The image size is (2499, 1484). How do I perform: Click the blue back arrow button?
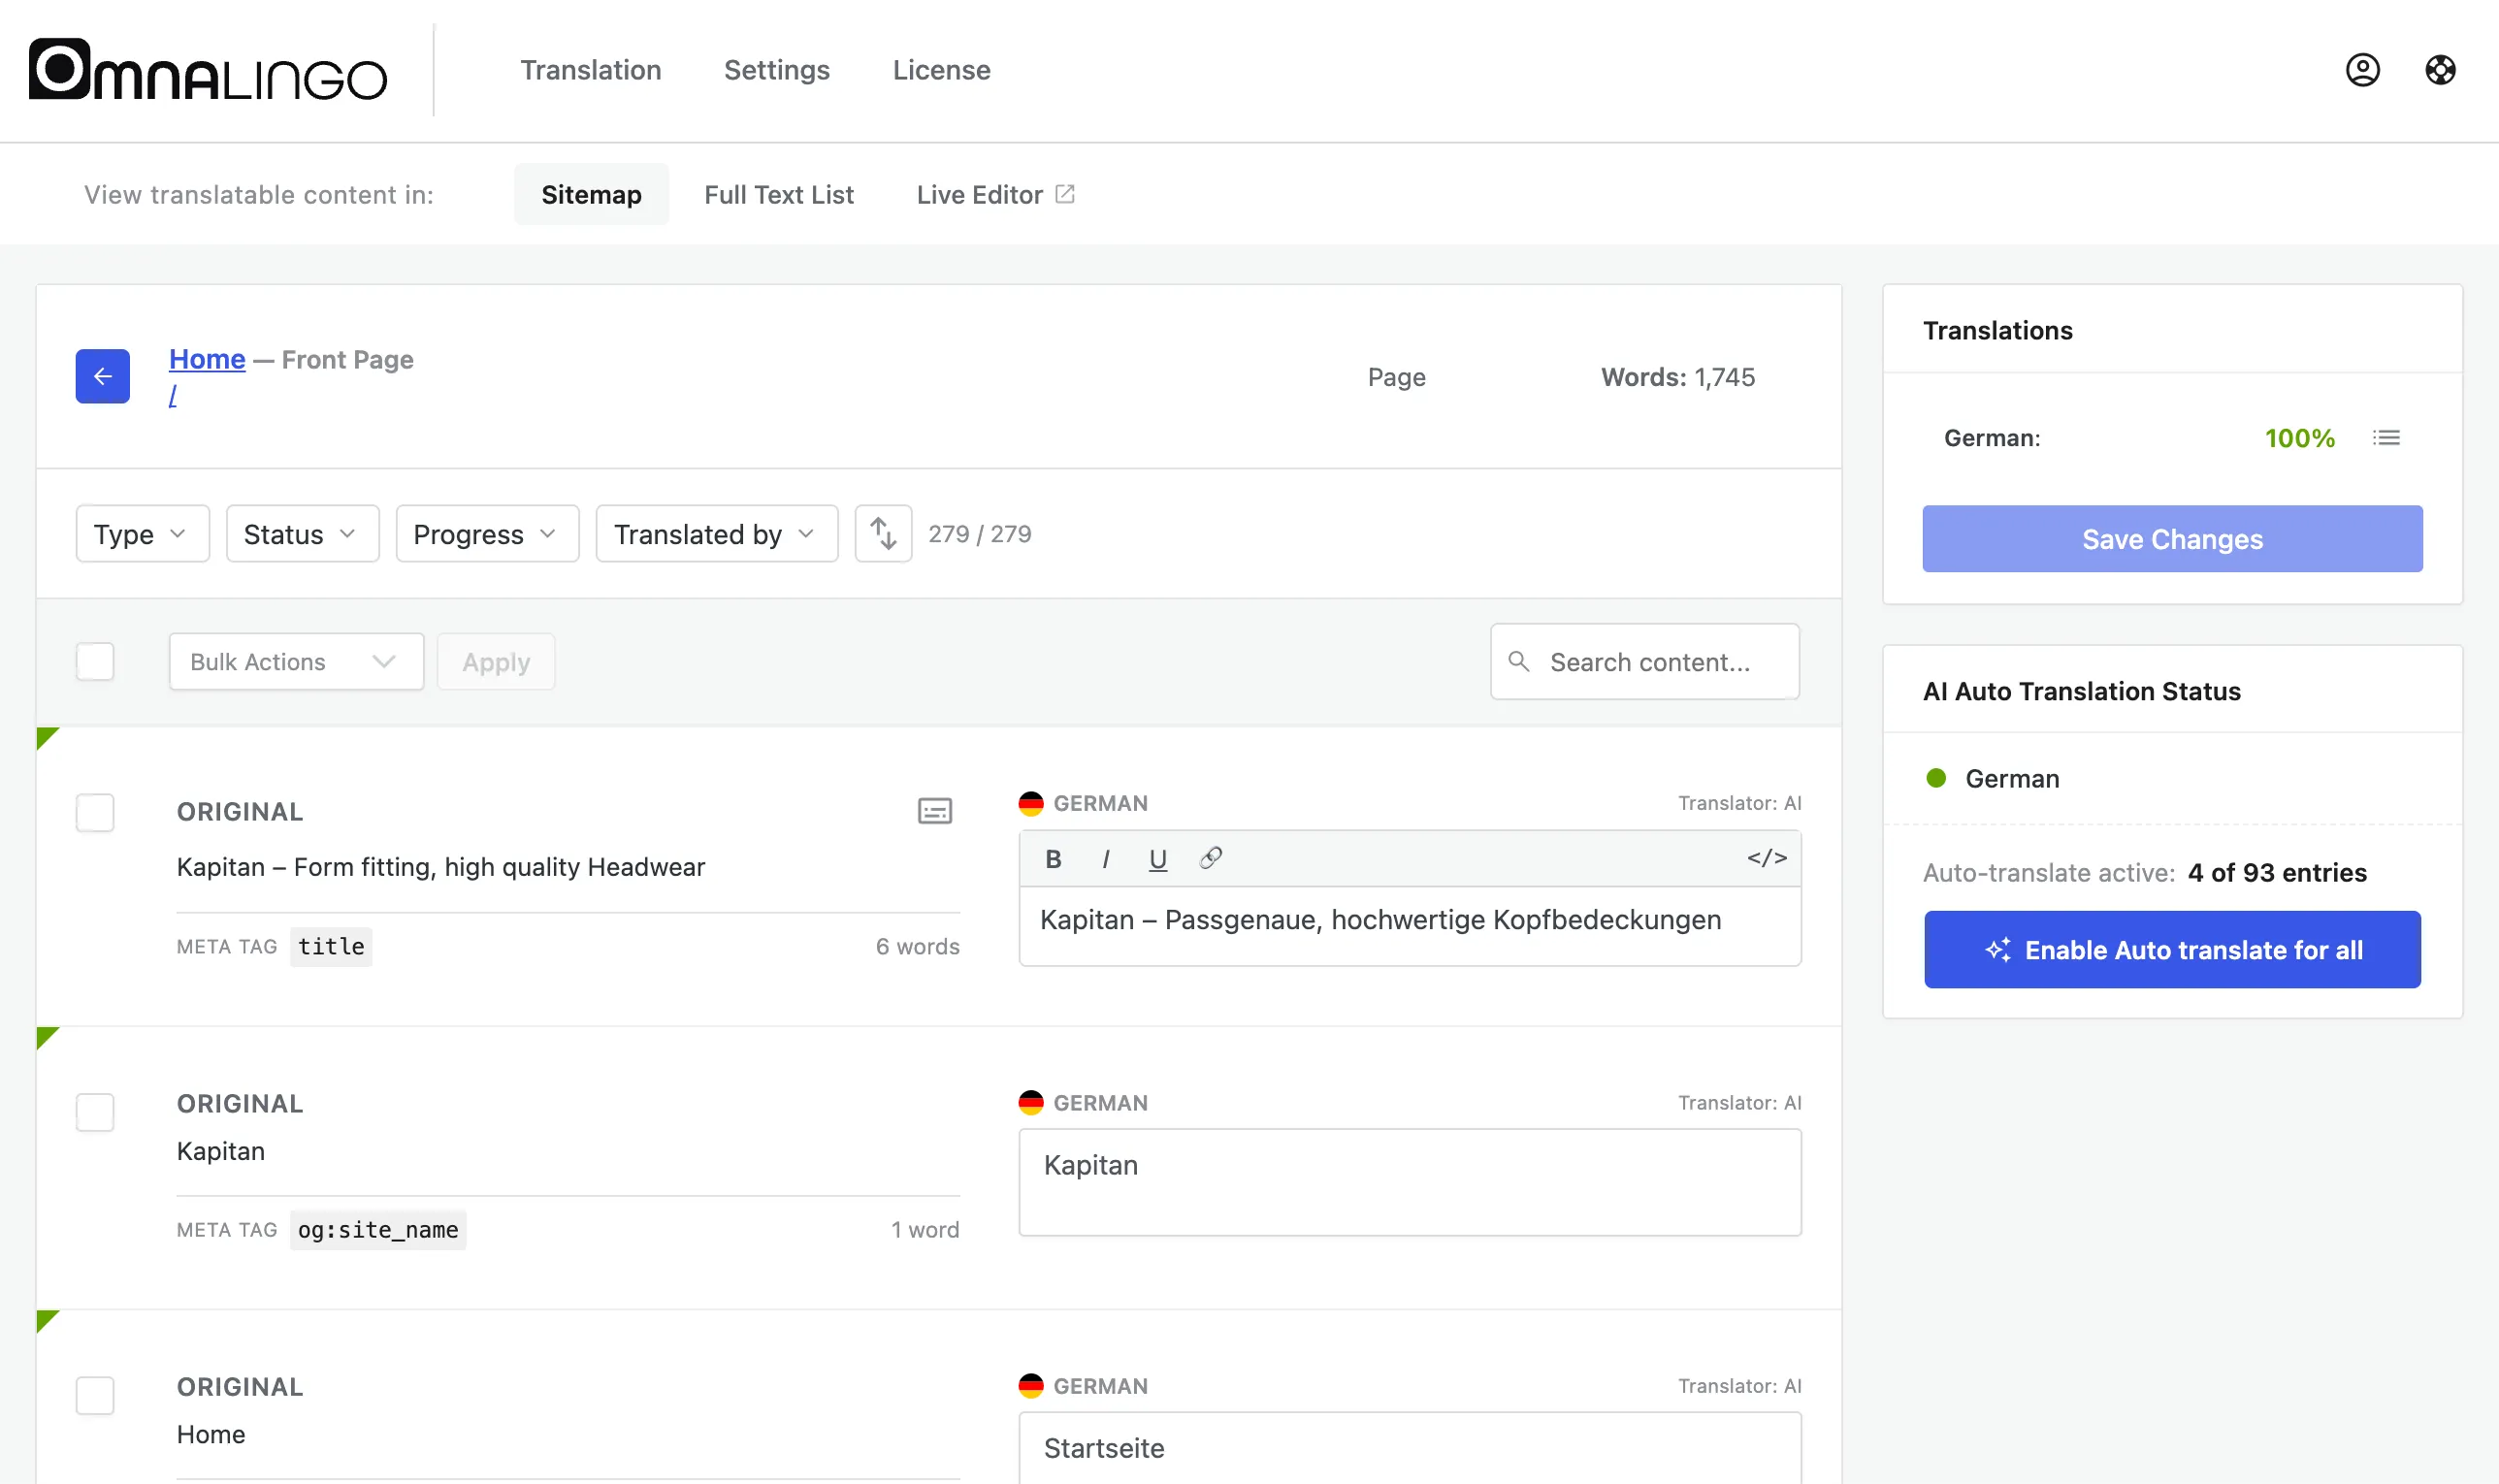pos(102,376)
